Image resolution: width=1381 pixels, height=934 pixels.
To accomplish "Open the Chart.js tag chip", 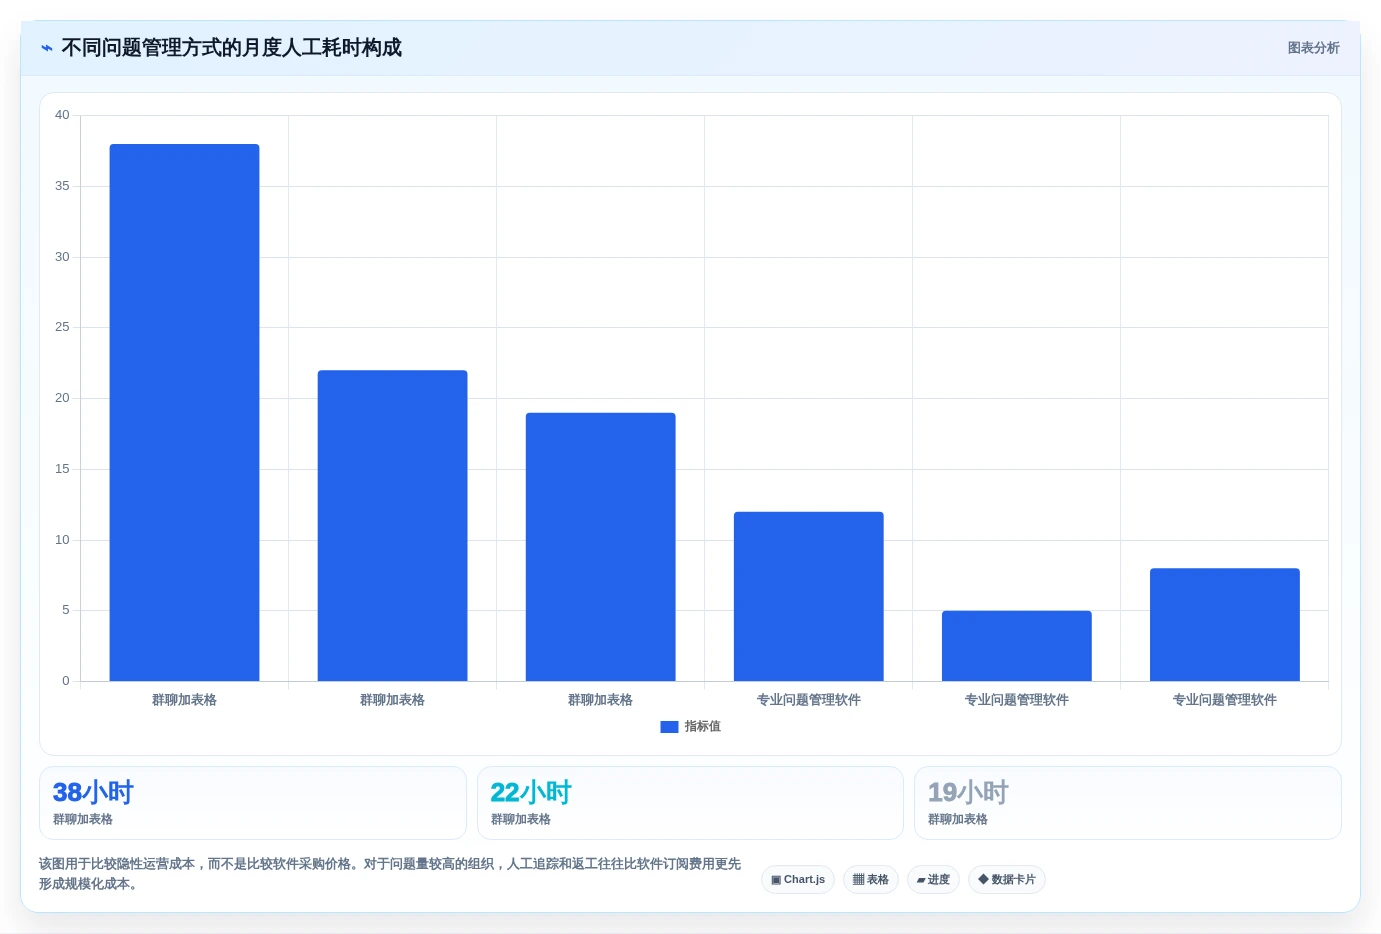I will [x=798, y=880].
